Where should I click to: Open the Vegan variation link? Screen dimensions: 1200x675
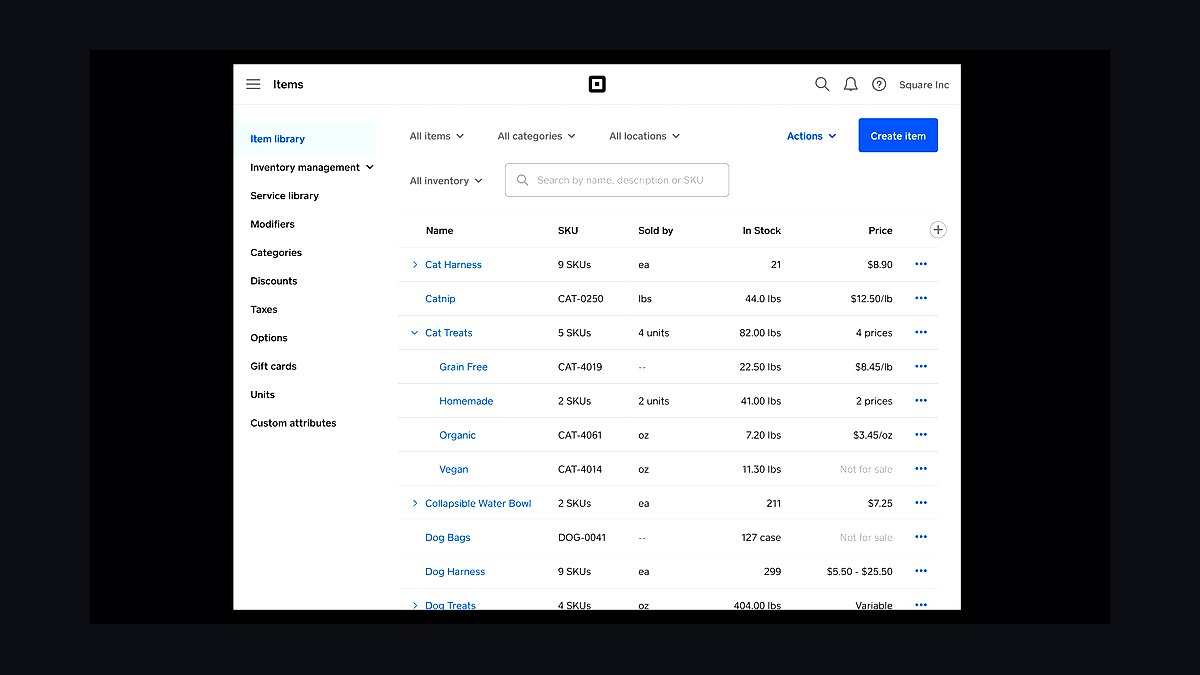(453, 469)
